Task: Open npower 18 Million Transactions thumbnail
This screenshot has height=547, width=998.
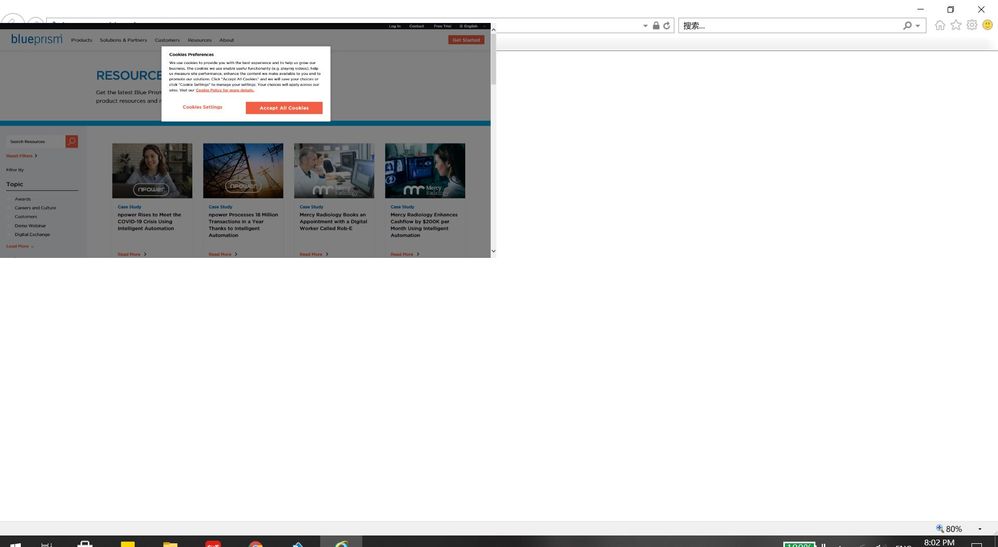Action: click(243, 171)
